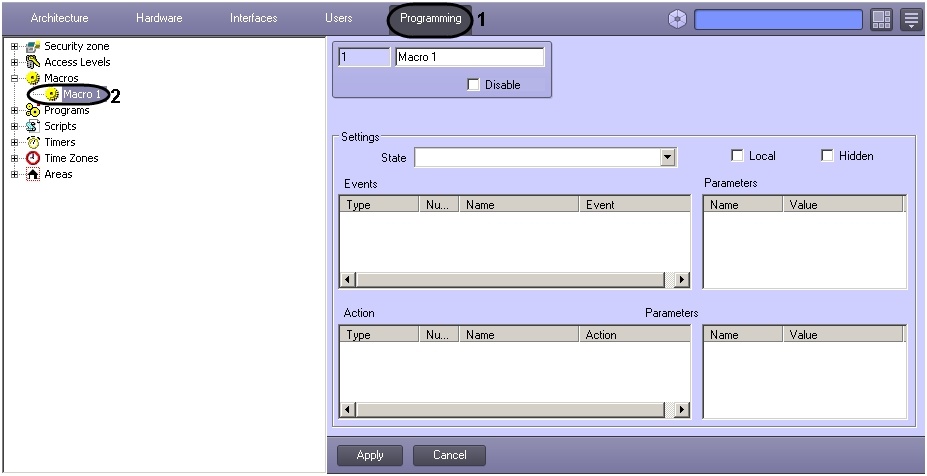Expand the Programs node
Image resolution: width=927 pixels, height=476 pixels.
click(x=15, y=111)
